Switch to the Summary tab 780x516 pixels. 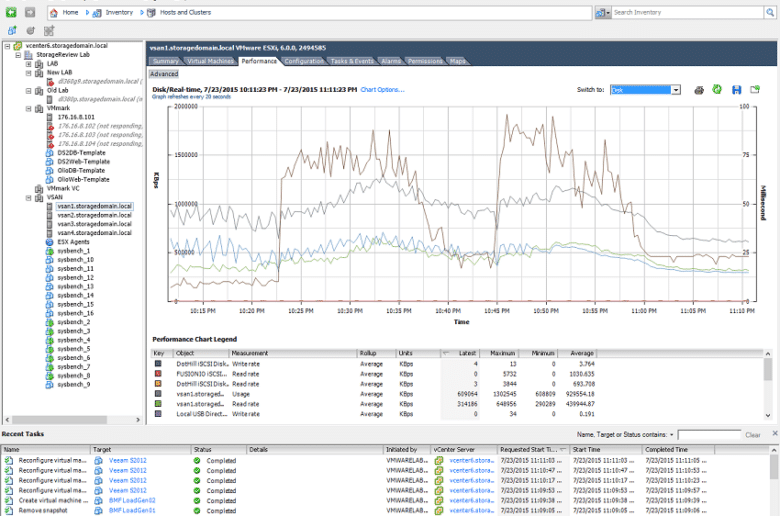click(165, 61)
